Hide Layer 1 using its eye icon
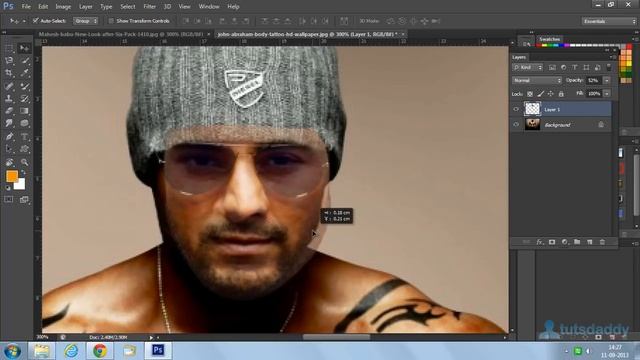The height and width of the screenshot is (360, 640). 516,109
